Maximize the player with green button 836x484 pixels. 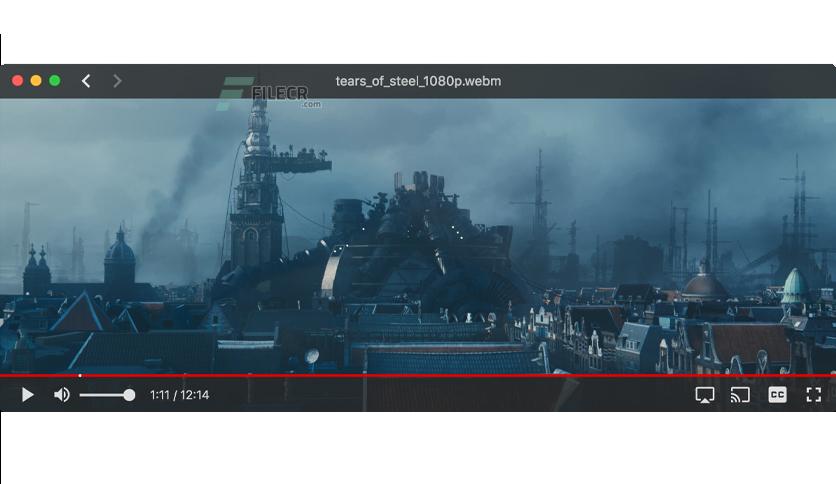coord(55,80)
